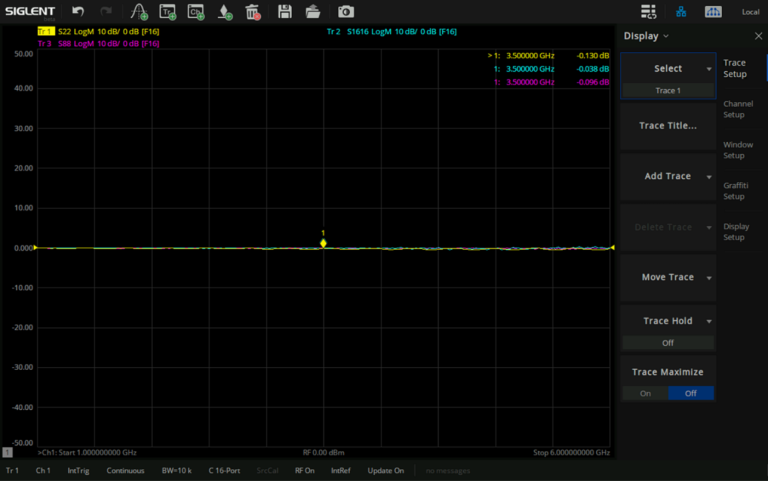The image size is (768, 481).
Task: Click the network connection icon
Action: [x=681, y=12]
